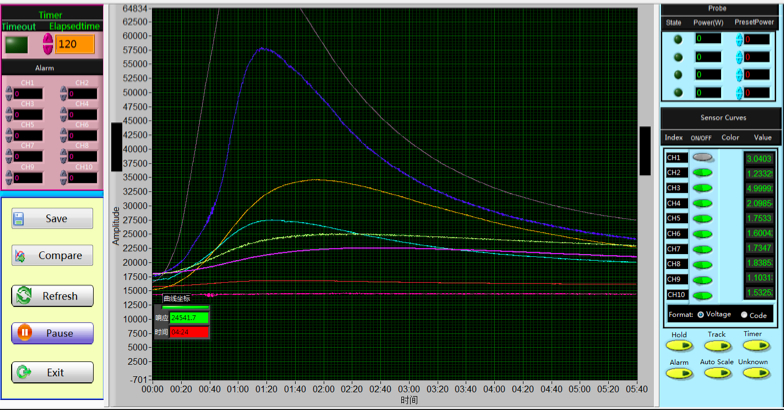The height and width of the screenshot is (410, 784).
Task: Toggle CH6 curve on/off
Action: (702, 234)
